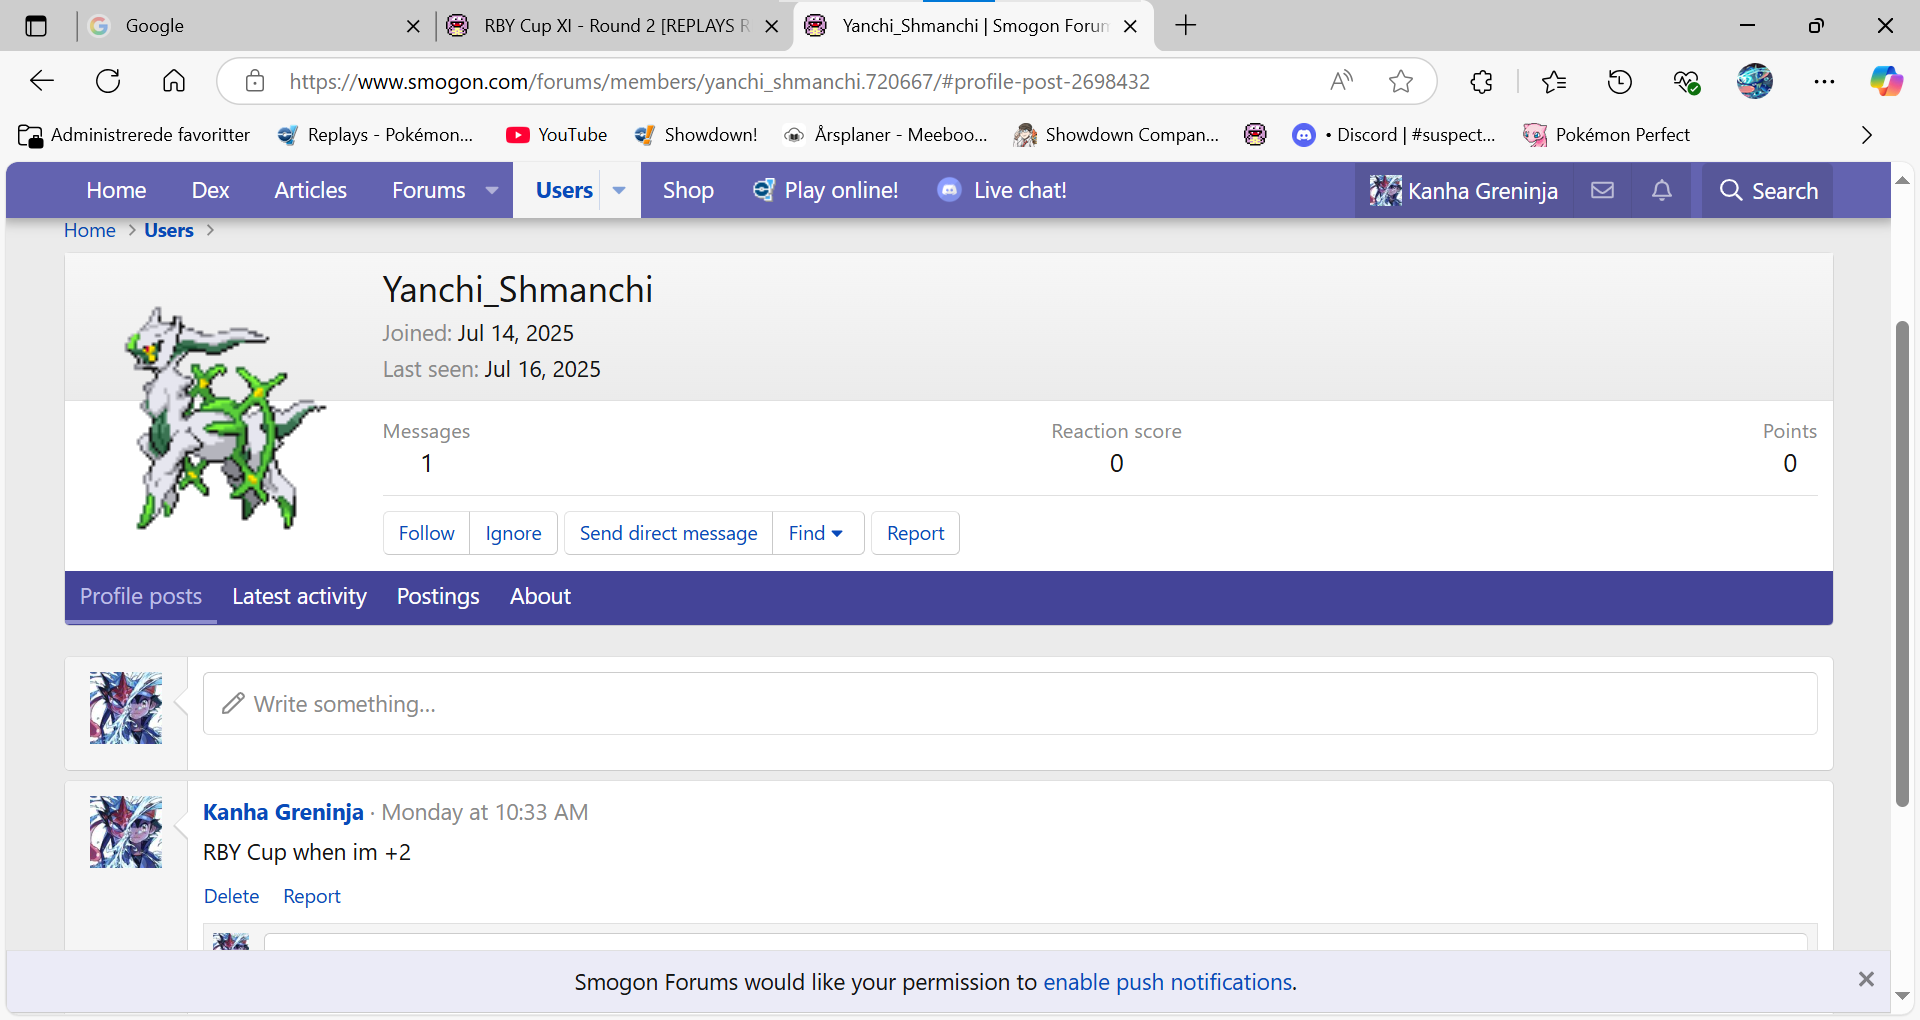This screenshot has width=1920, height=1020.
Task: Expand Users dropdown arrow
Action: pos(619,190)
